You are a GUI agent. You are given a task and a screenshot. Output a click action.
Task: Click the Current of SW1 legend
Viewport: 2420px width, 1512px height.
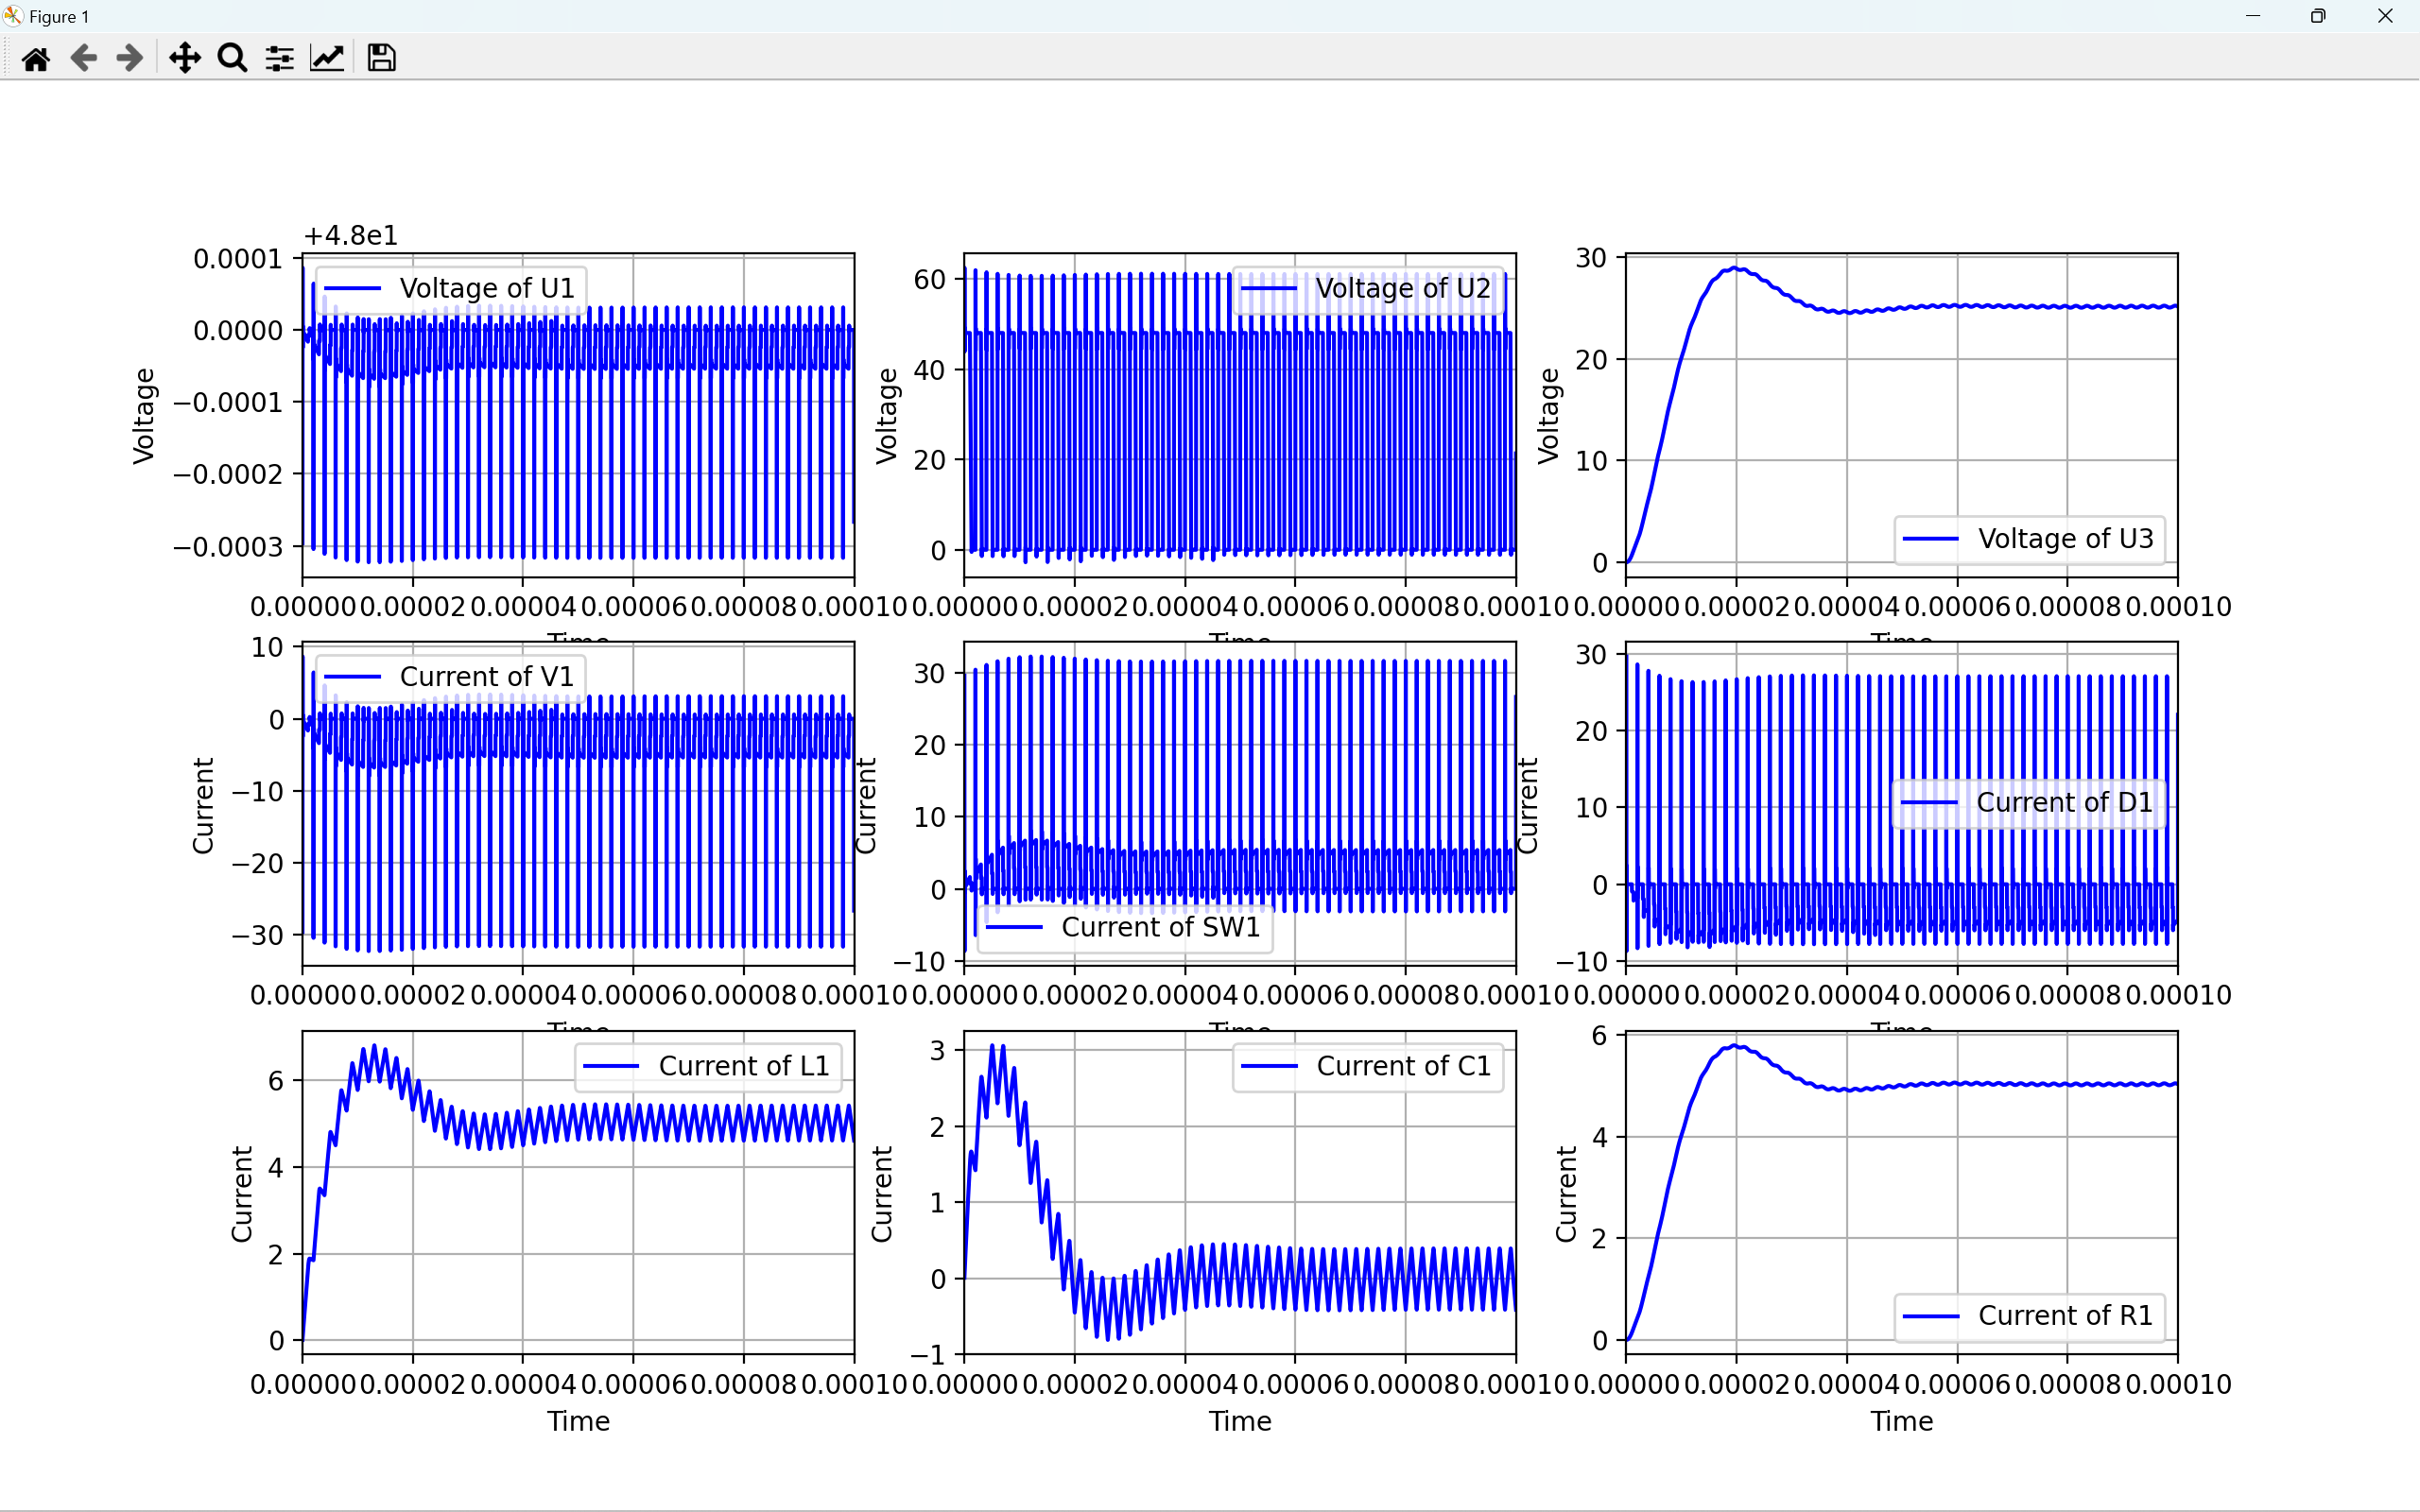(x=1124, y=928)
